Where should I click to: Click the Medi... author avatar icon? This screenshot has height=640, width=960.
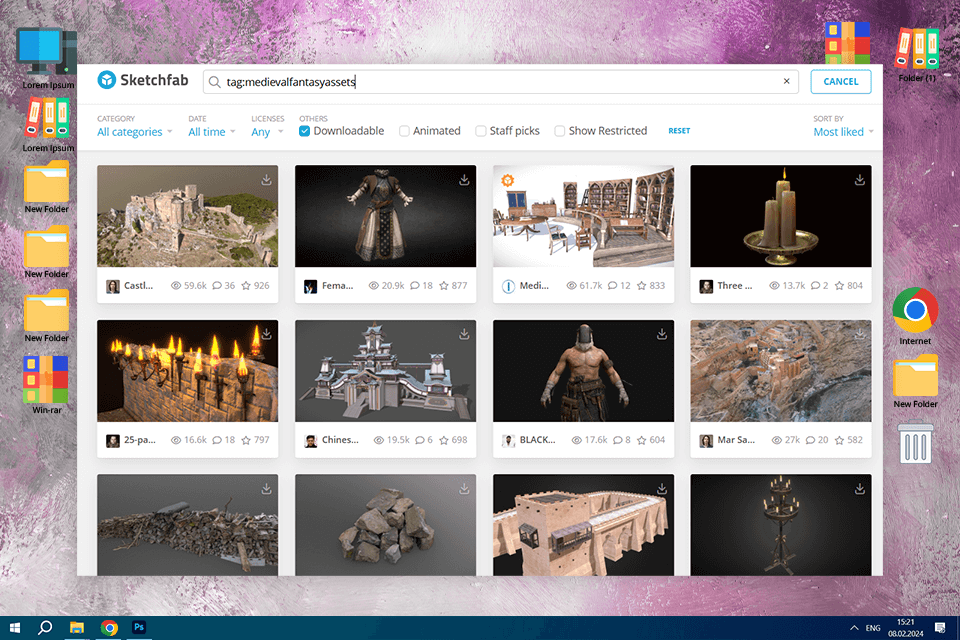(508, 286)
